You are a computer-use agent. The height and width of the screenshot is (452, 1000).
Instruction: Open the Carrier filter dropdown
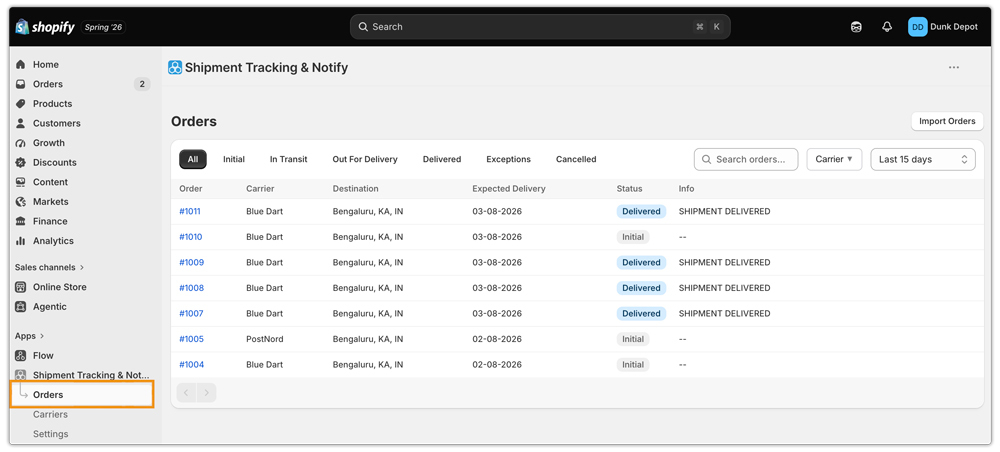(834, 159)
